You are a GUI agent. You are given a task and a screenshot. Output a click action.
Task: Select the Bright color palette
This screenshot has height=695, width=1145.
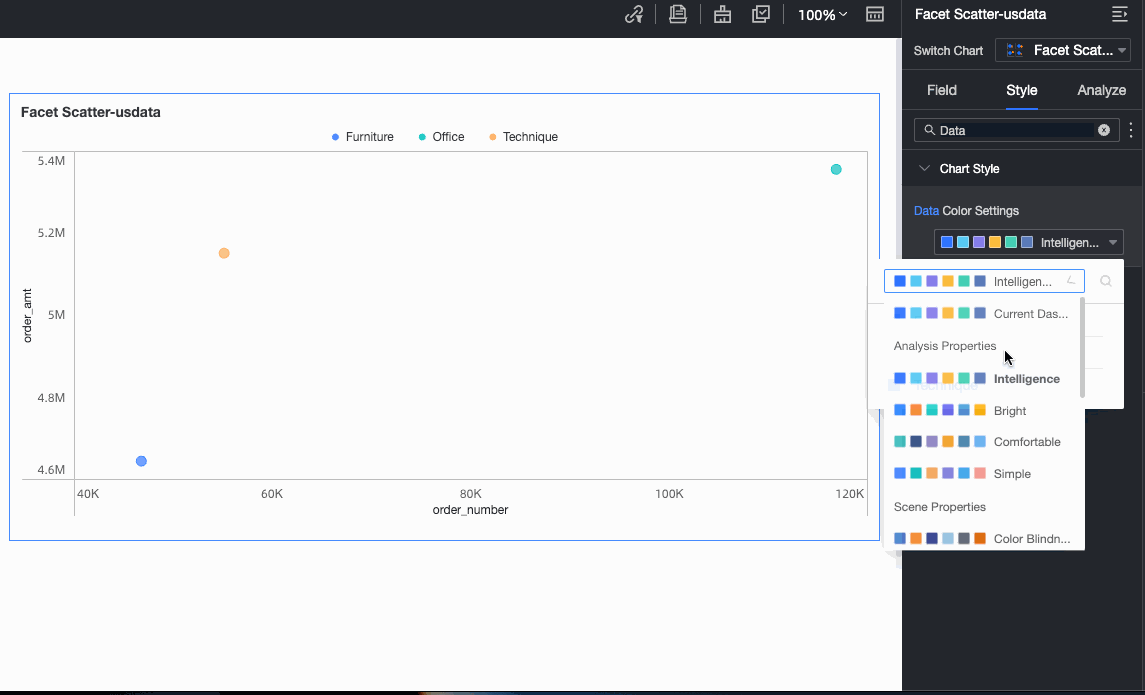[x=983, y=411]
